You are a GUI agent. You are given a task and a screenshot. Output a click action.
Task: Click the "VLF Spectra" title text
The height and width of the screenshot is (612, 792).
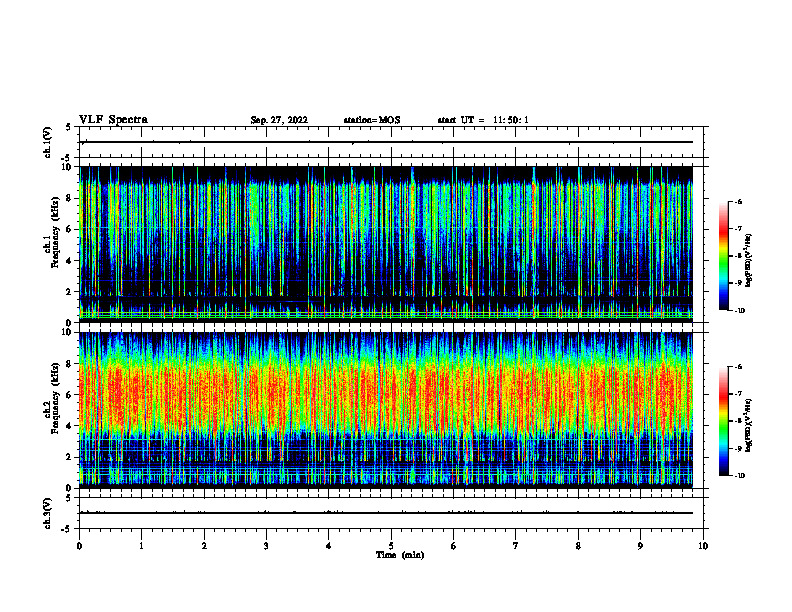(x=113, y=120)
